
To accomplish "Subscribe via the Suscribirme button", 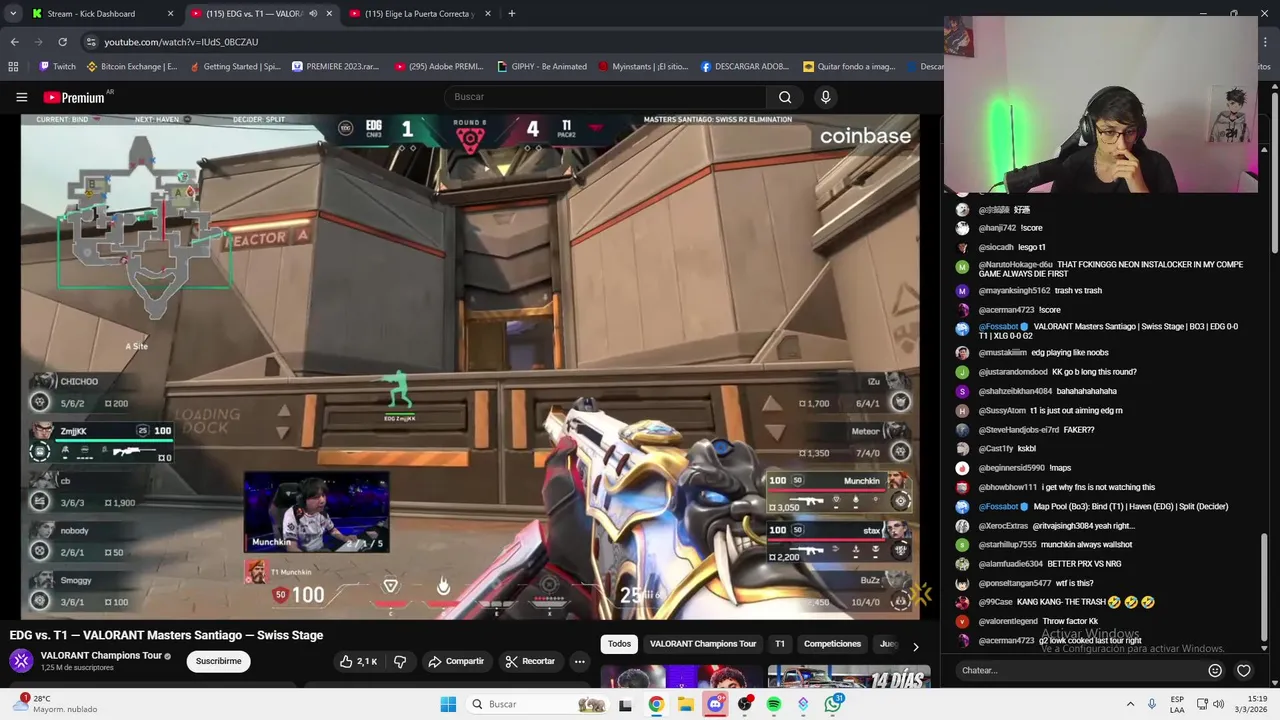I will pyautogui.click(x=218, y=661).
